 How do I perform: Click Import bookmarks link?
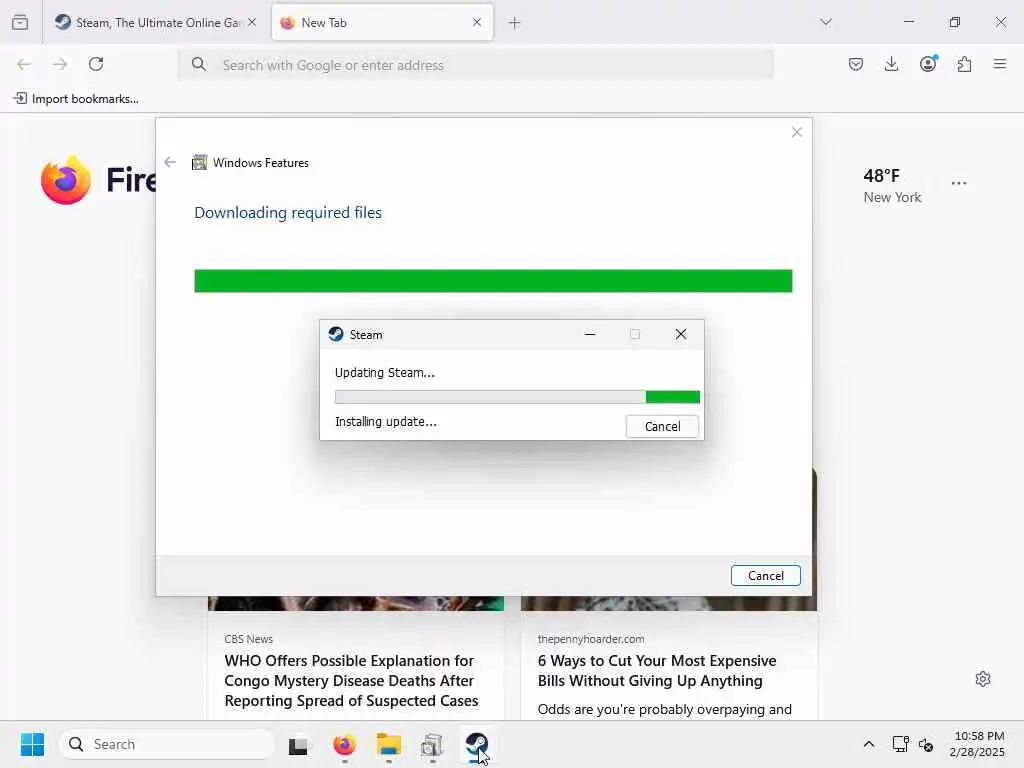pos(76,99)
